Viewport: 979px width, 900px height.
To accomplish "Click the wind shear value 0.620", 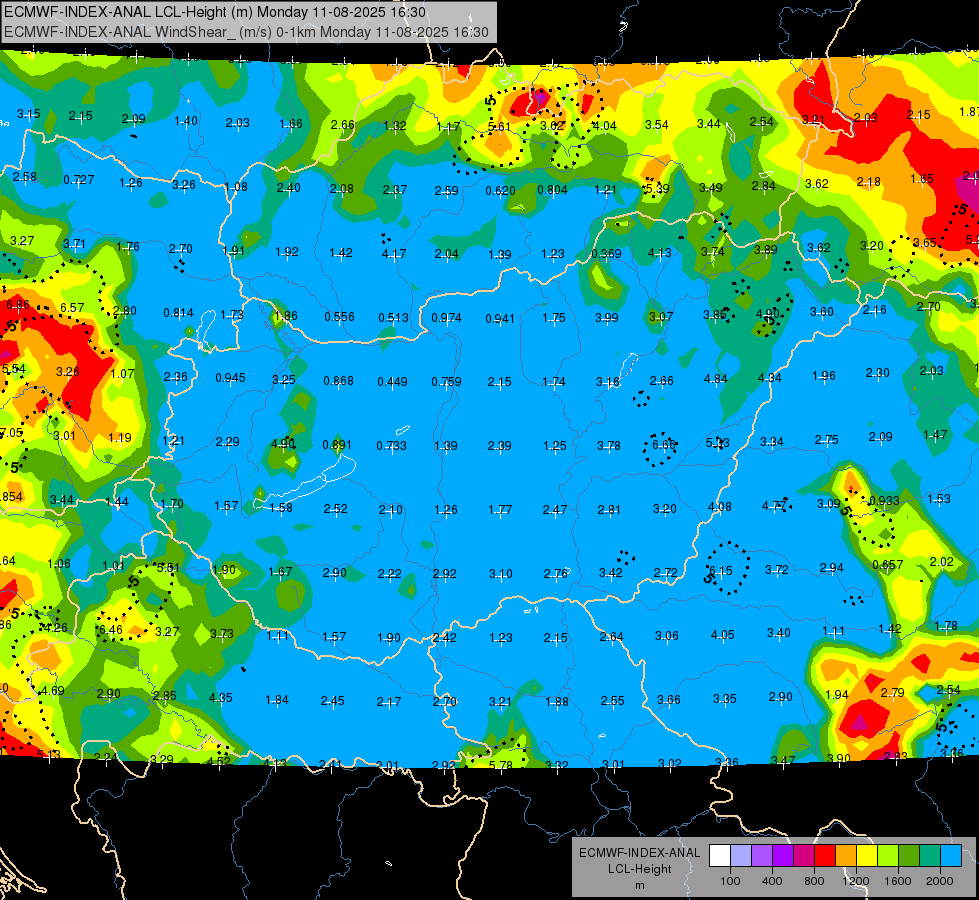I will 500,190.
